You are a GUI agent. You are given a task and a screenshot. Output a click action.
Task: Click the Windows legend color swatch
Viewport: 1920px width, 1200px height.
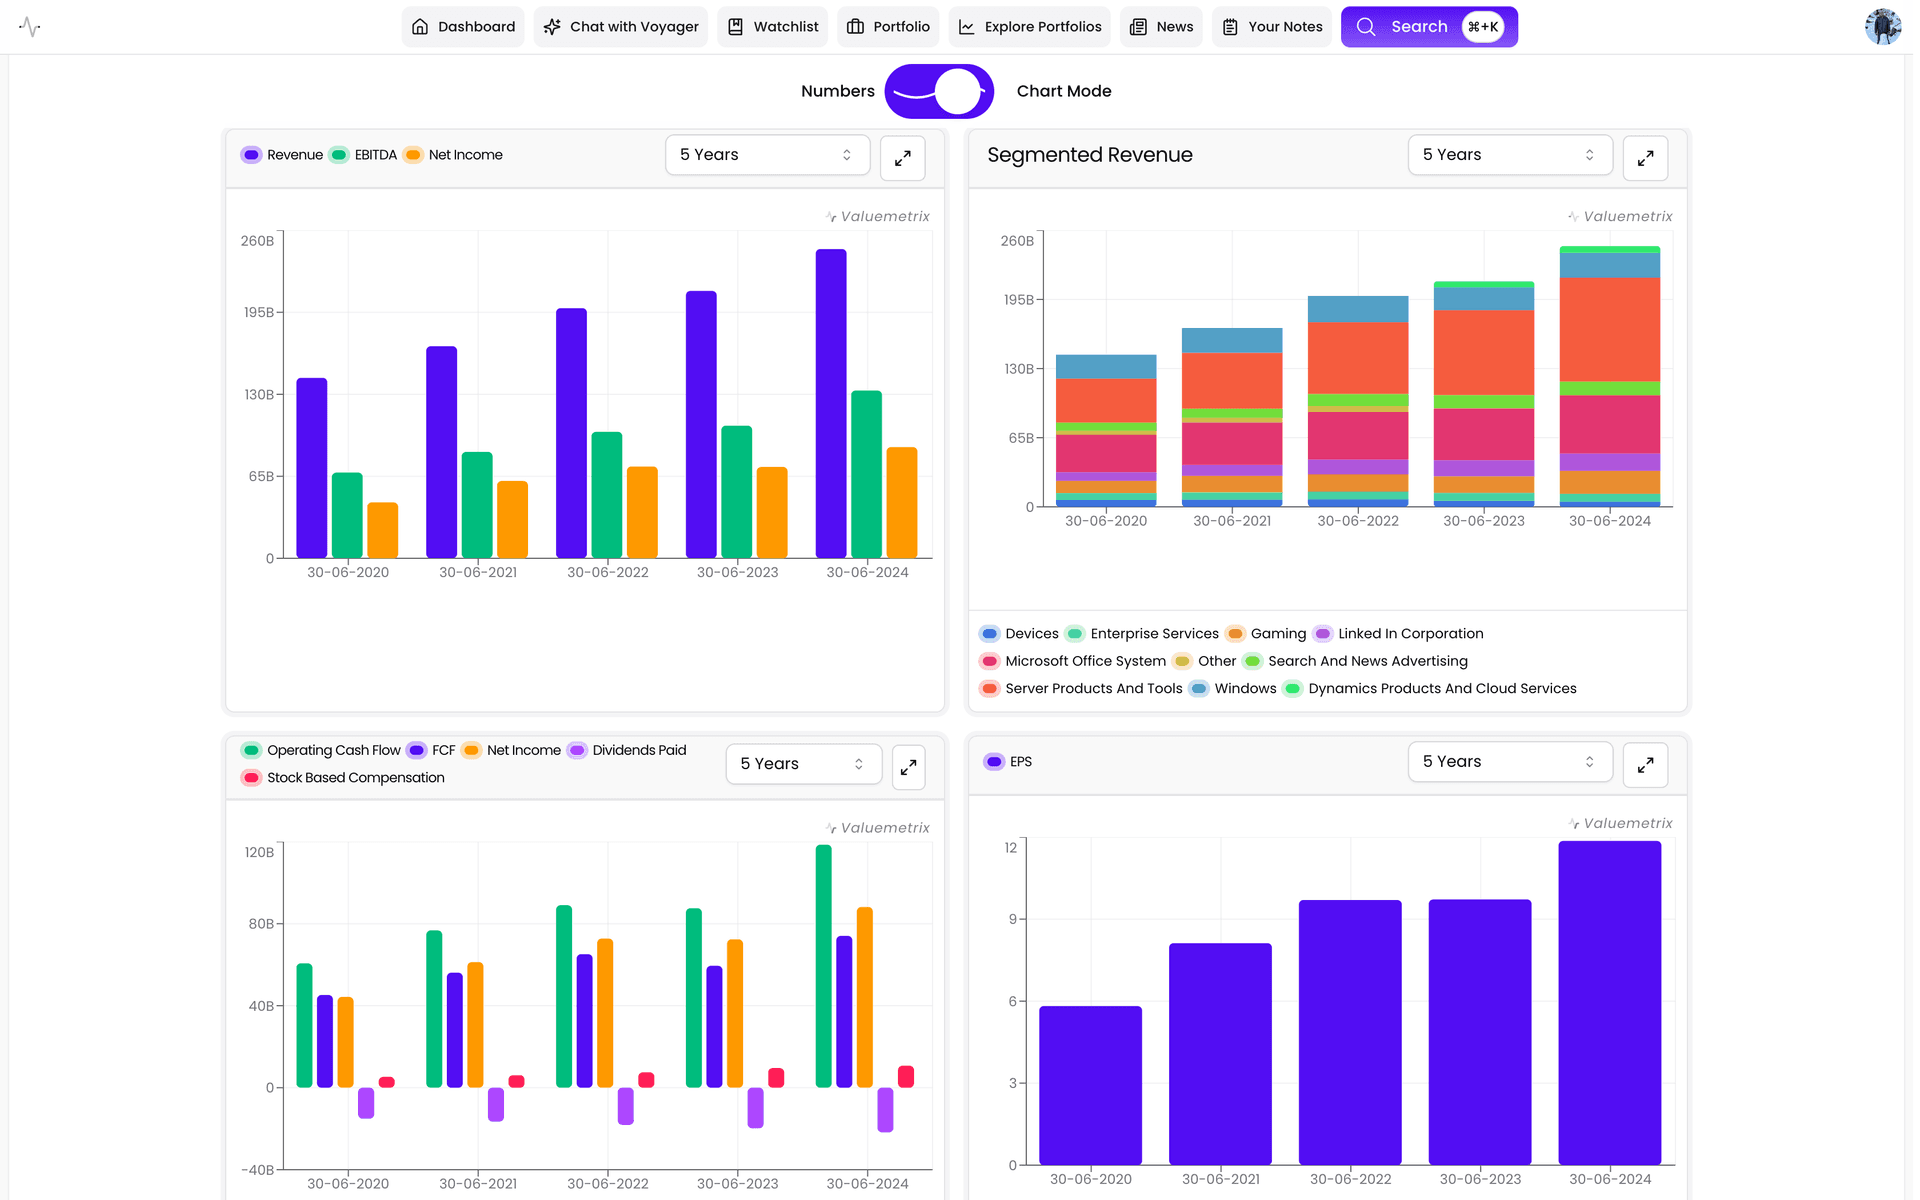coord(1197,688)
